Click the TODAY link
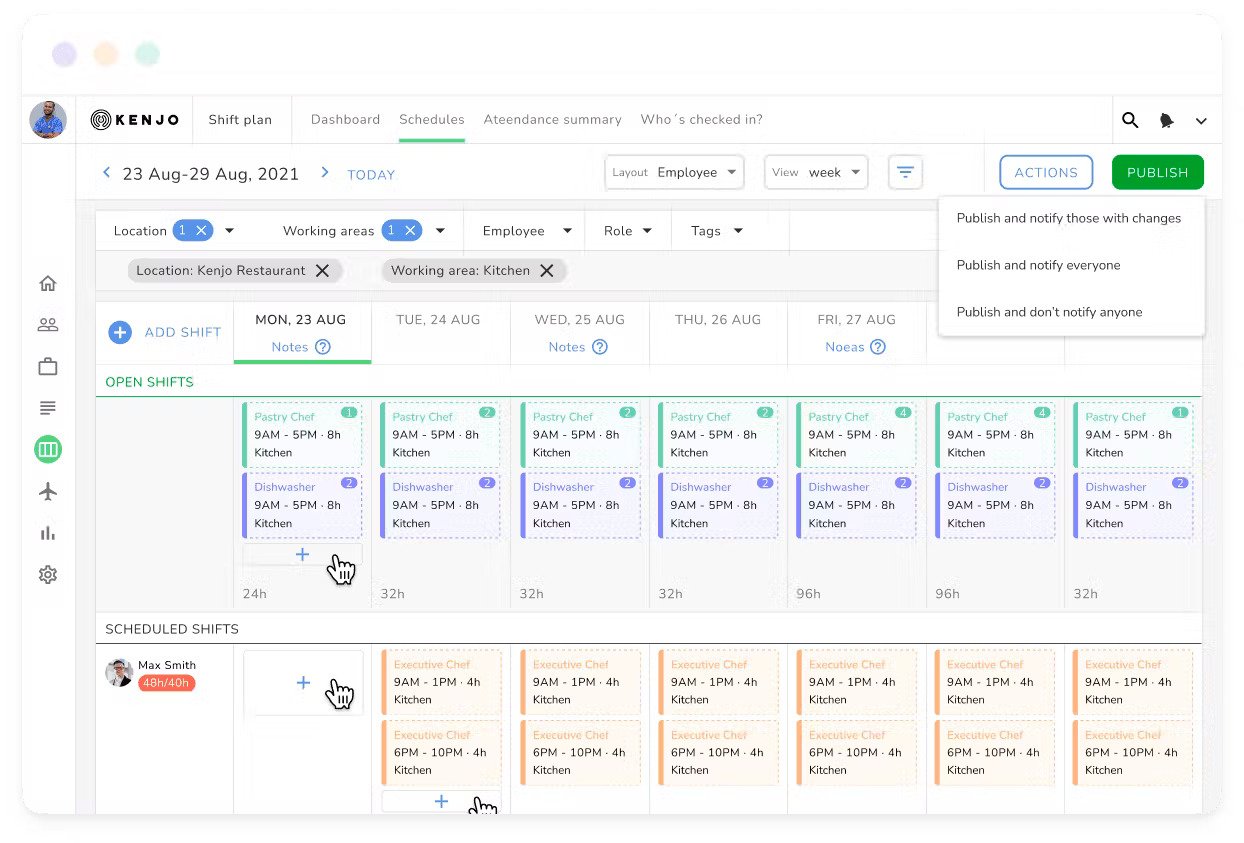The width and height of the screenshot is (1244, 843). pos(371,175)
